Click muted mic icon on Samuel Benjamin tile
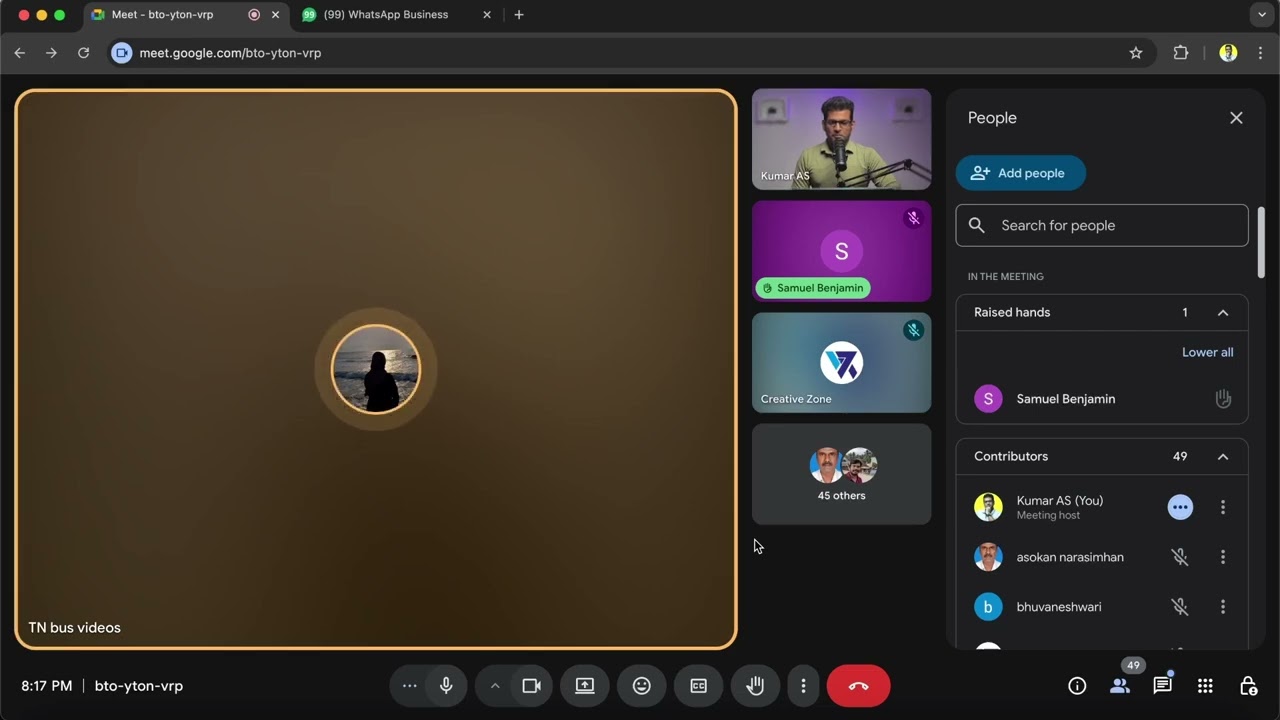Image resolution: width=1280 pixels, height=720 pixels. click(913, 218)
